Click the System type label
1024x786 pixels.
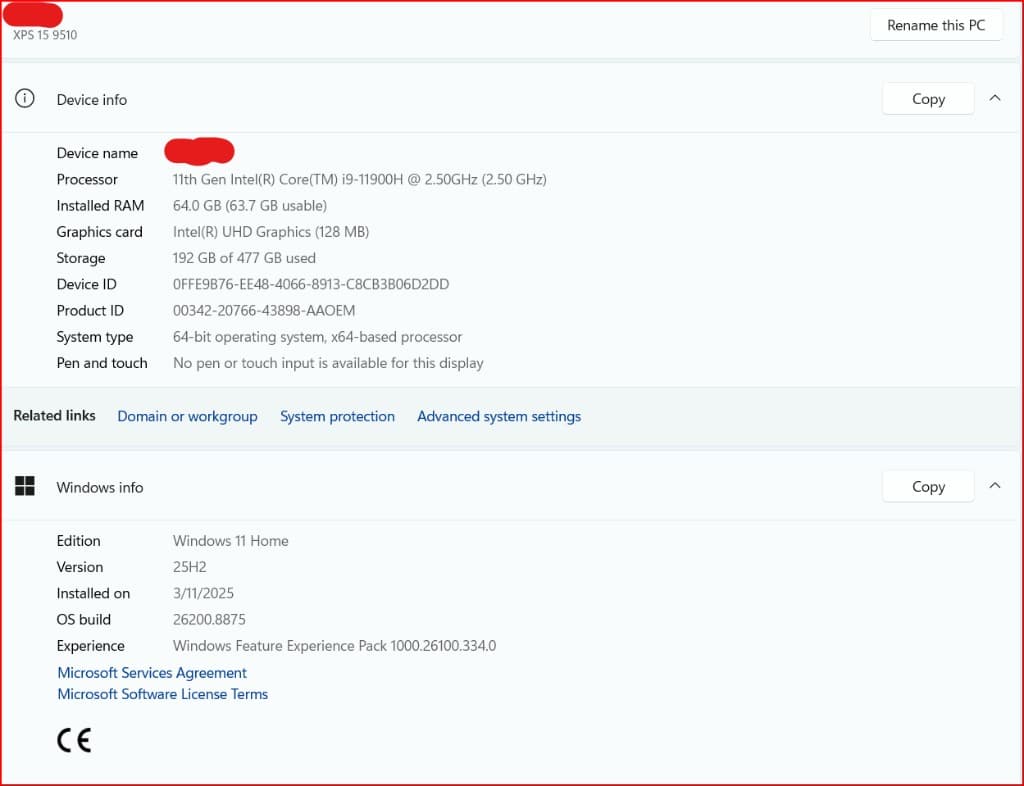coord(95,337)
